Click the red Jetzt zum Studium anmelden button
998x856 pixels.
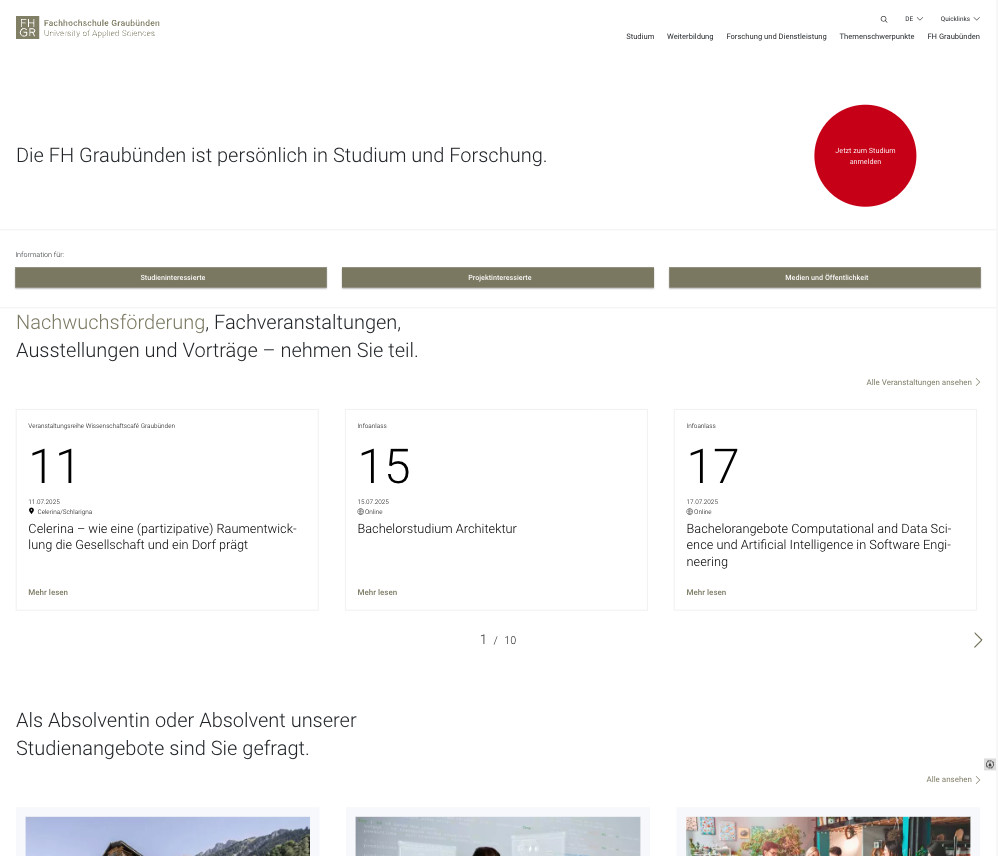click(865, 156)
